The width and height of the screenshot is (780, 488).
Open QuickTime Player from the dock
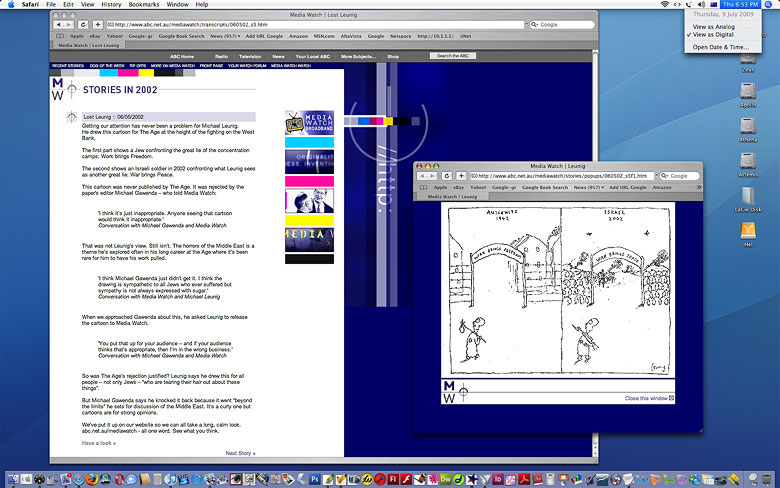point(197,479)
